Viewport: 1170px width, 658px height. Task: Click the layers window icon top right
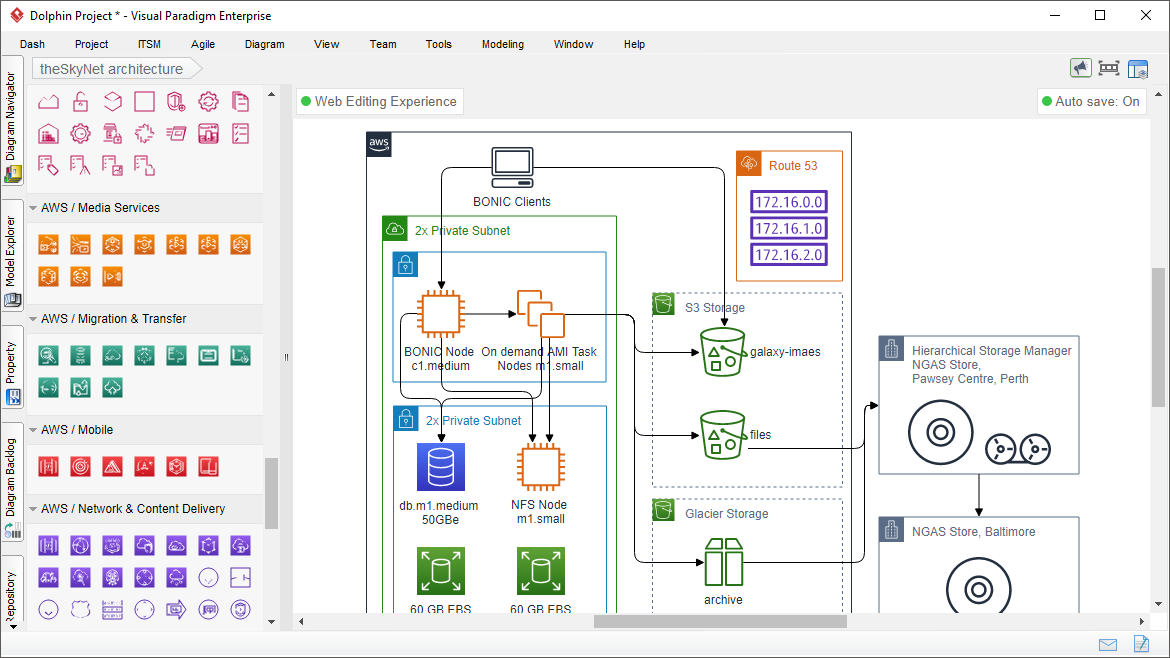coord(1137,67)
